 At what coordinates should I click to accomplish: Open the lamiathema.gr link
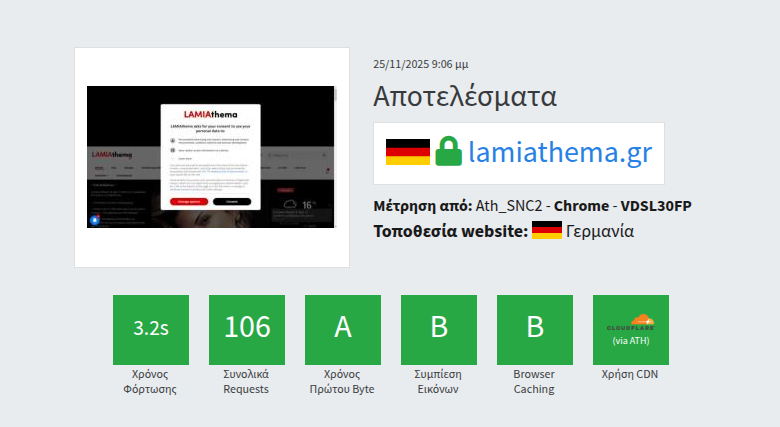pos(560,153)
